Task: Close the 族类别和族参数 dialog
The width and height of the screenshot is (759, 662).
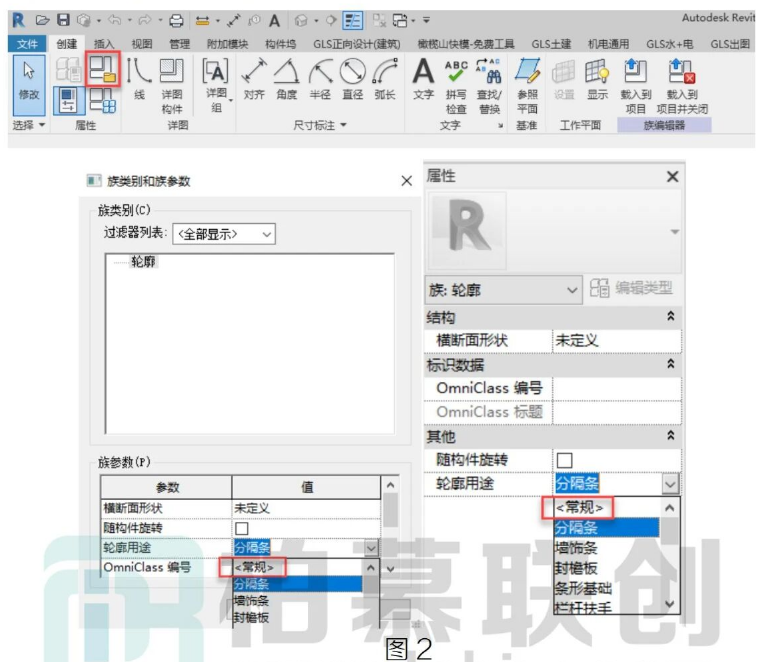Action: (407, 181)
